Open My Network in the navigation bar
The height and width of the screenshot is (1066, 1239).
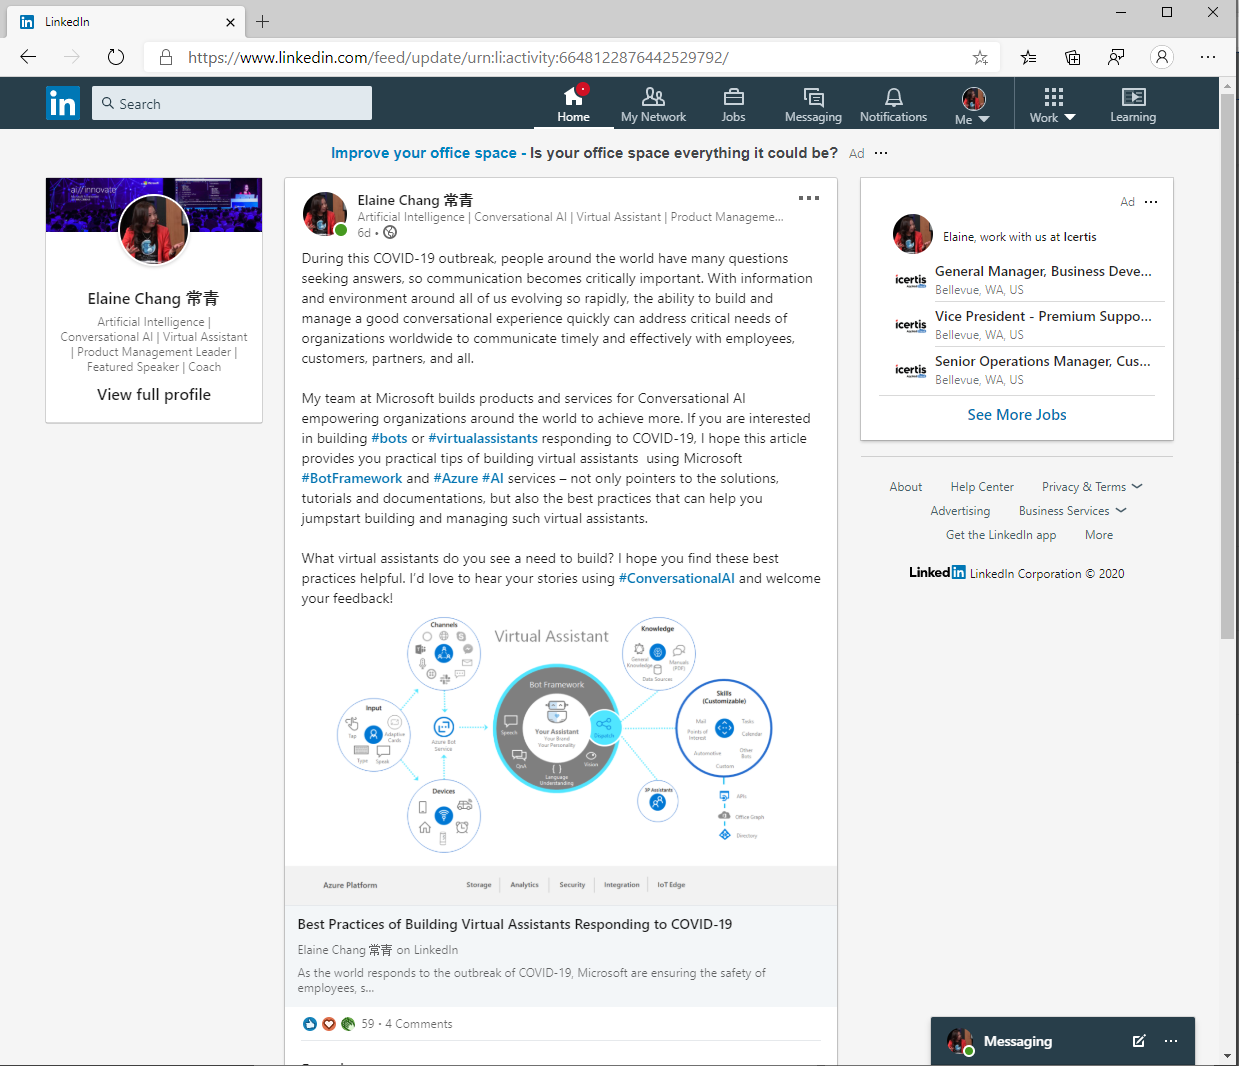click(x=653, y=103)
